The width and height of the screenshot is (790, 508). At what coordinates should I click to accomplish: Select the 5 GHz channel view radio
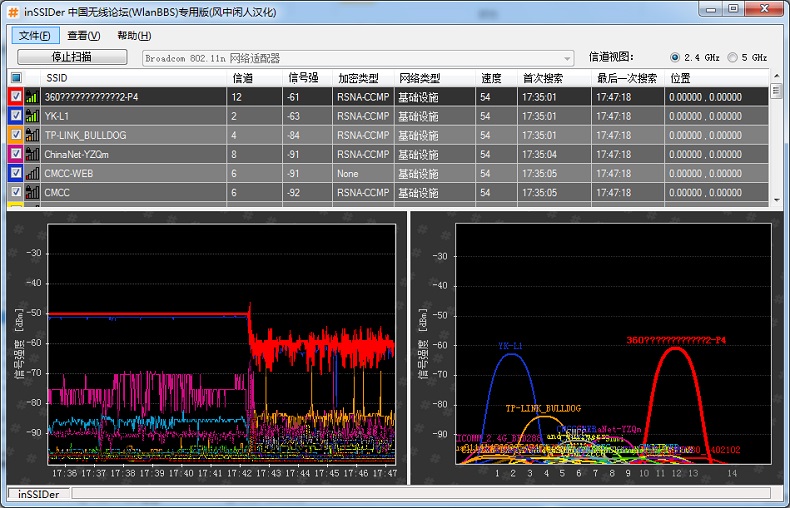point(733,58)
